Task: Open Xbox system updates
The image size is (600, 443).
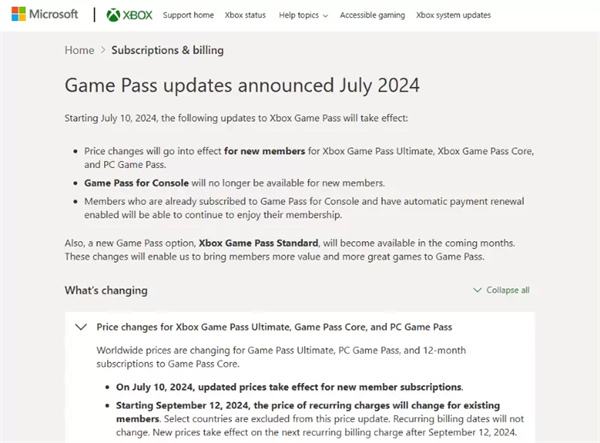Action: 453,16
